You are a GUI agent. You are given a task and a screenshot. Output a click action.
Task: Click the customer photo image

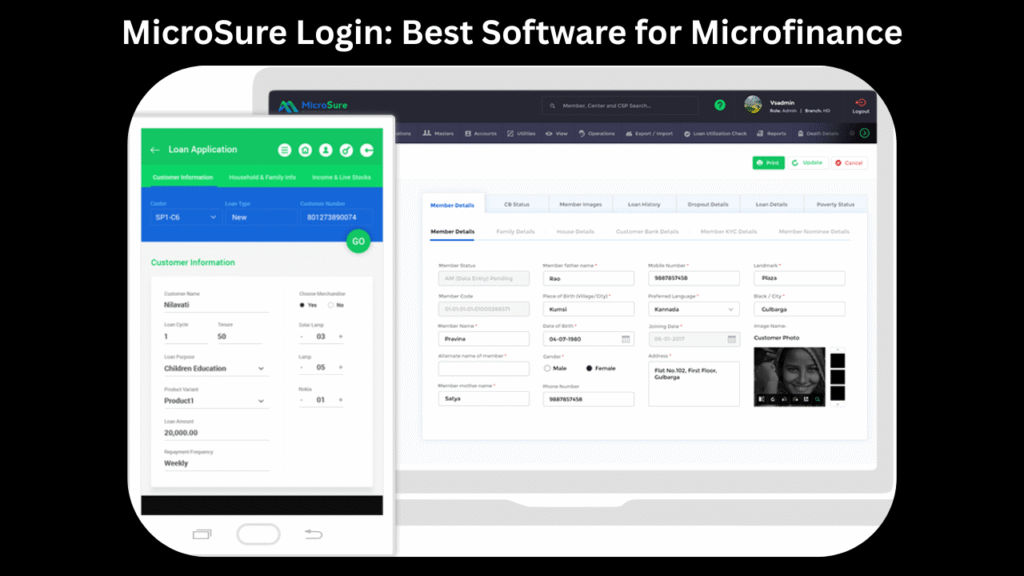[789, 377]
